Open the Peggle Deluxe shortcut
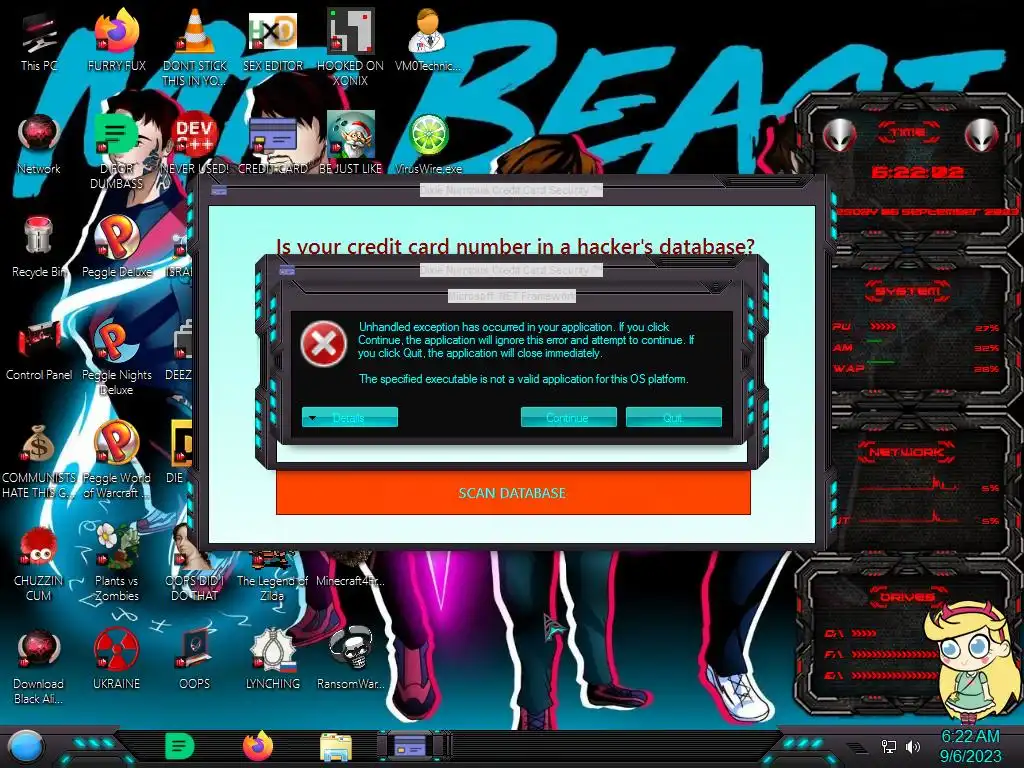Screen dimensions: 1024x768 [116, 248]
